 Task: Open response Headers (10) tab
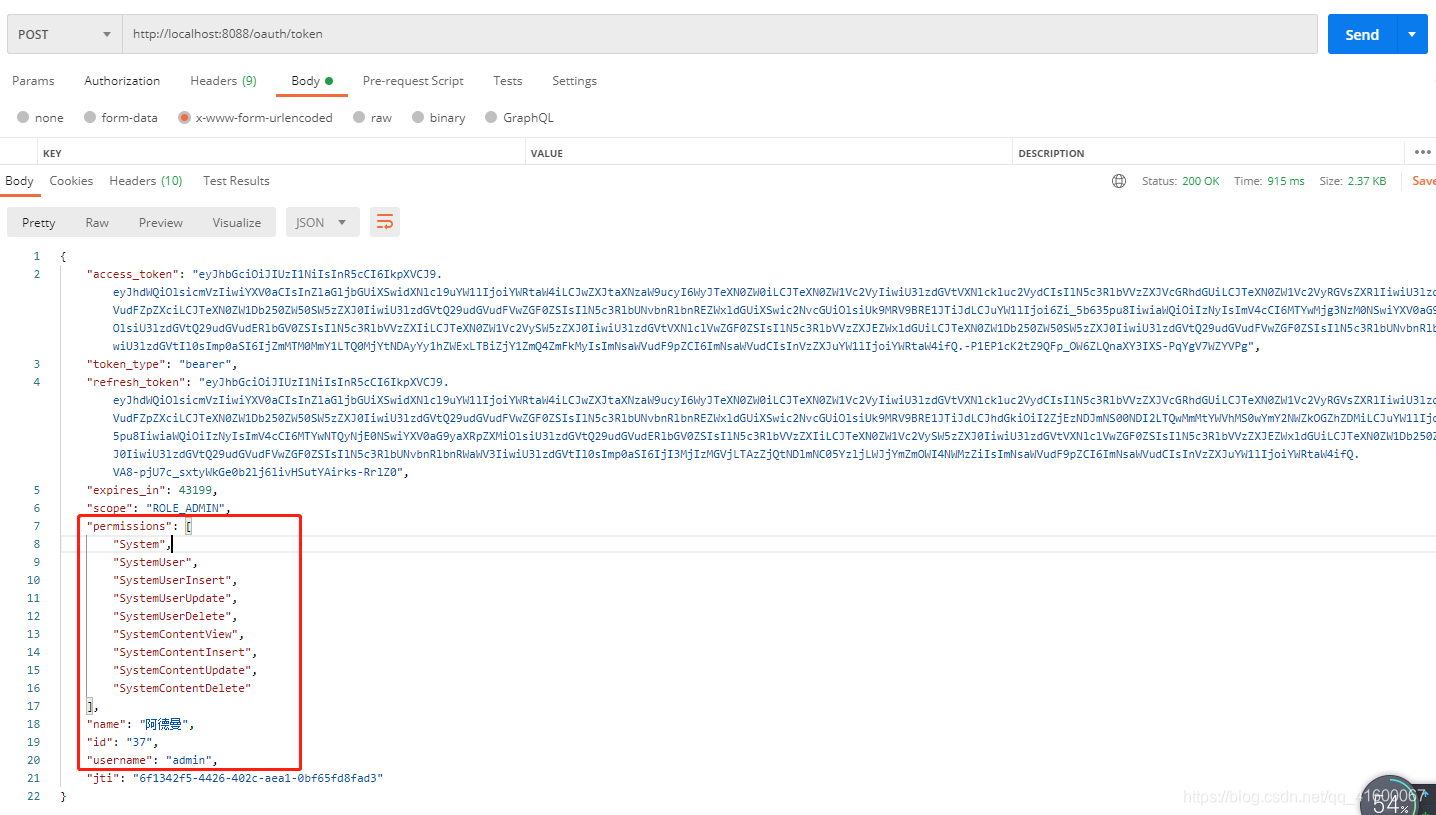pyautogui.click(x=146, y=181)
